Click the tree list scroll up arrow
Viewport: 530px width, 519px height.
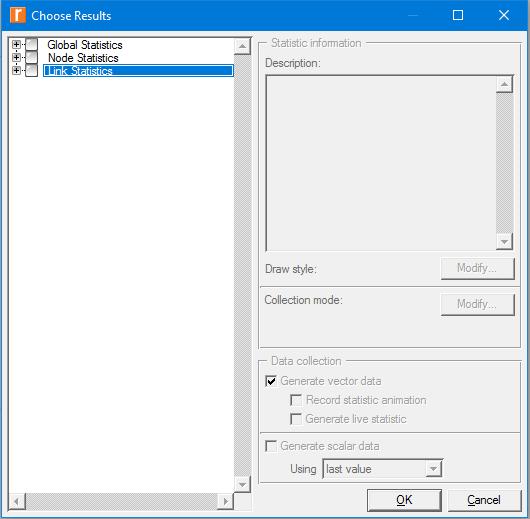[242, 46]
